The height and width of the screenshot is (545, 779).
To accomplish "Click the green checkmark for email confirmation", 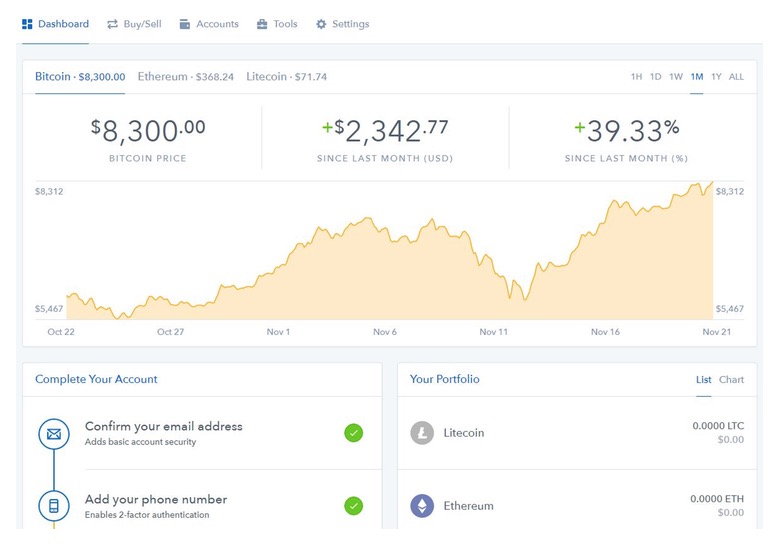I will 353,433.
